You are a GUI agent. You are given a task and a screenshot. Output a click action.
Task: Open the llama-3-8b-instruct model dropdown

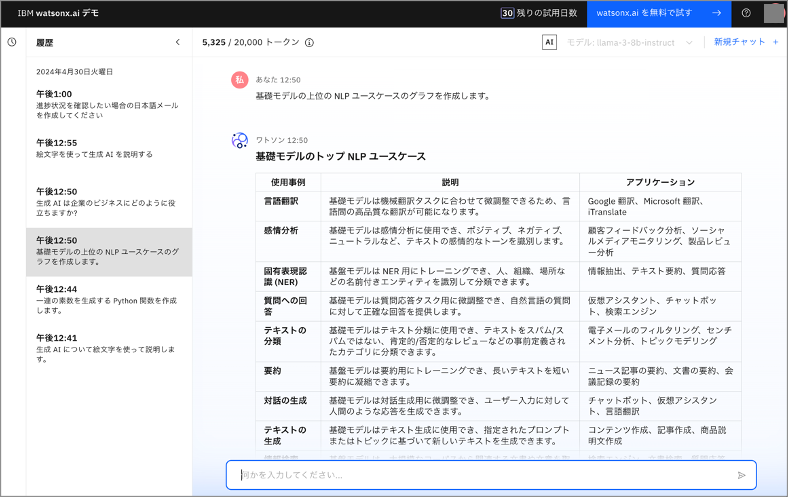tap(630, 43)
